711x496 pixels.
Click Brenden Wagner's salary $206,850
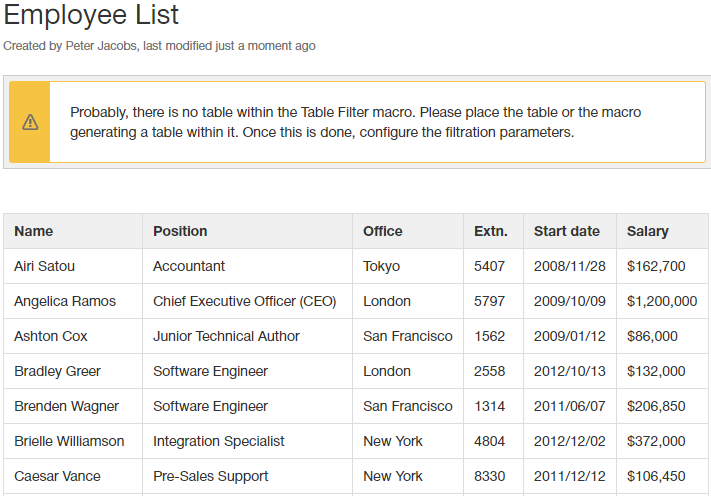click(656, 406)
